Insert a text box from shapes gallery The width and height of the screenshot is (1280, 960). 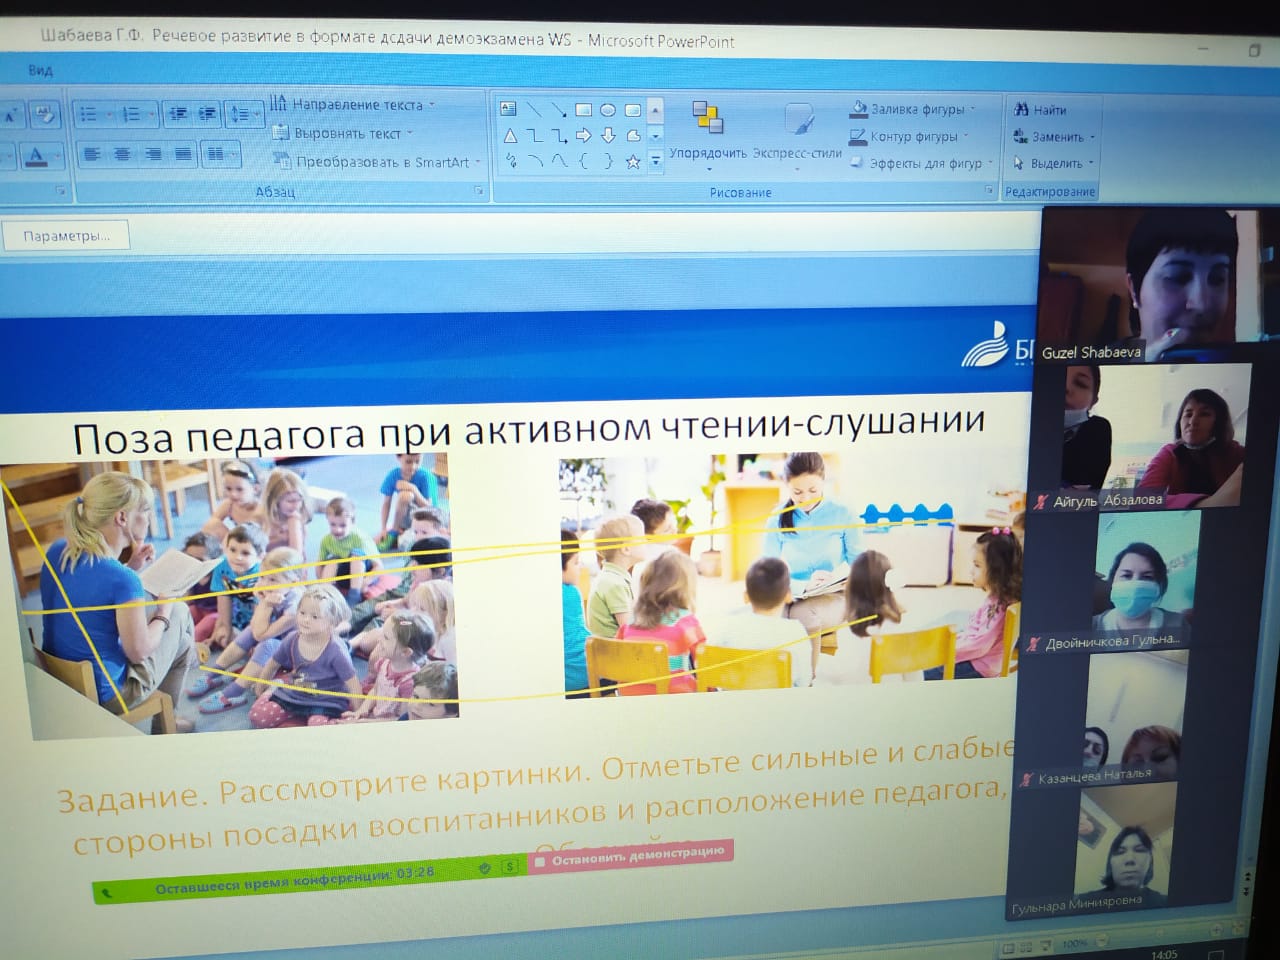pos(508,110)
